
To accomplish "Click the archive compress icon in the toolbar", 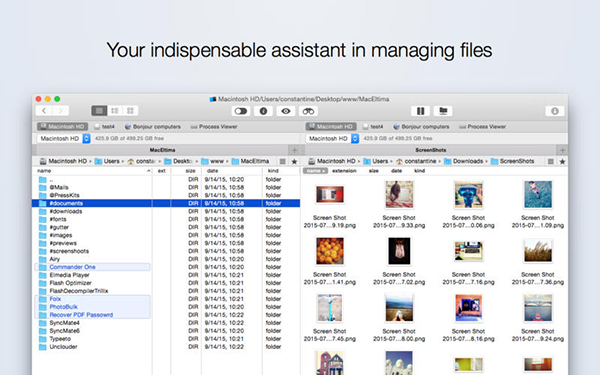I will (420, 111).
